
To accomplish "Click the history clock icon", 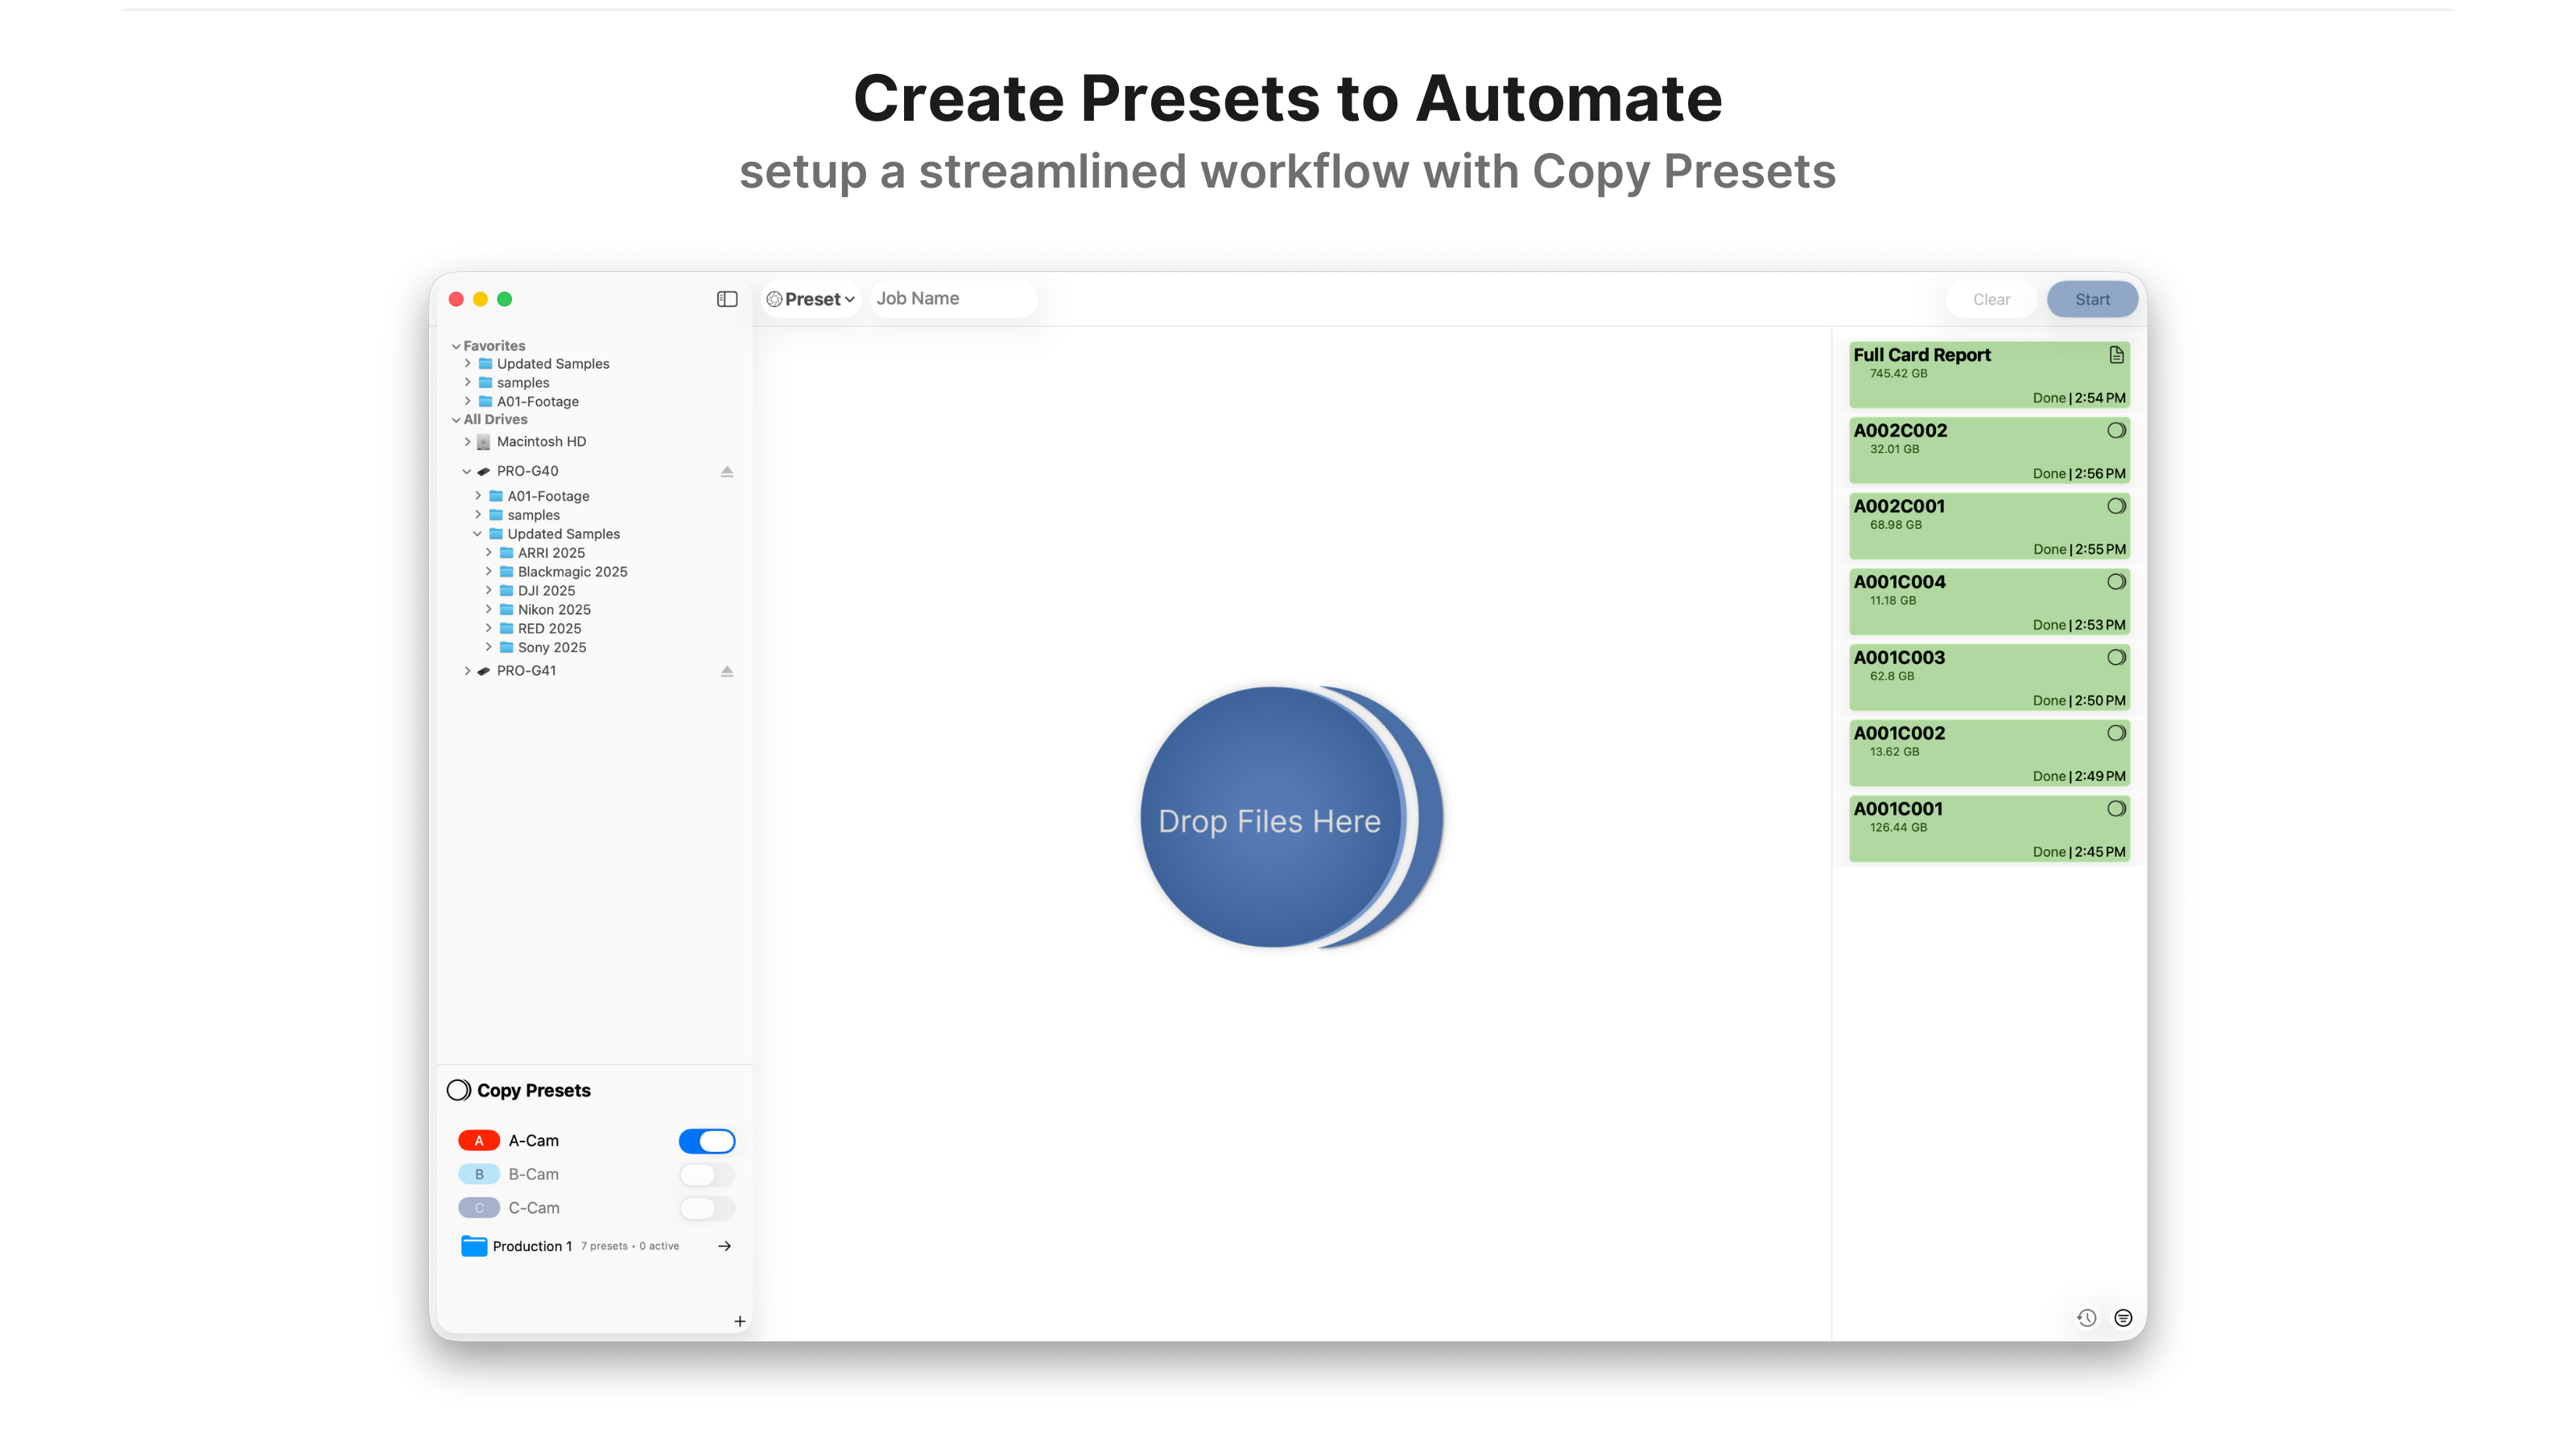I will 2086,1318.
